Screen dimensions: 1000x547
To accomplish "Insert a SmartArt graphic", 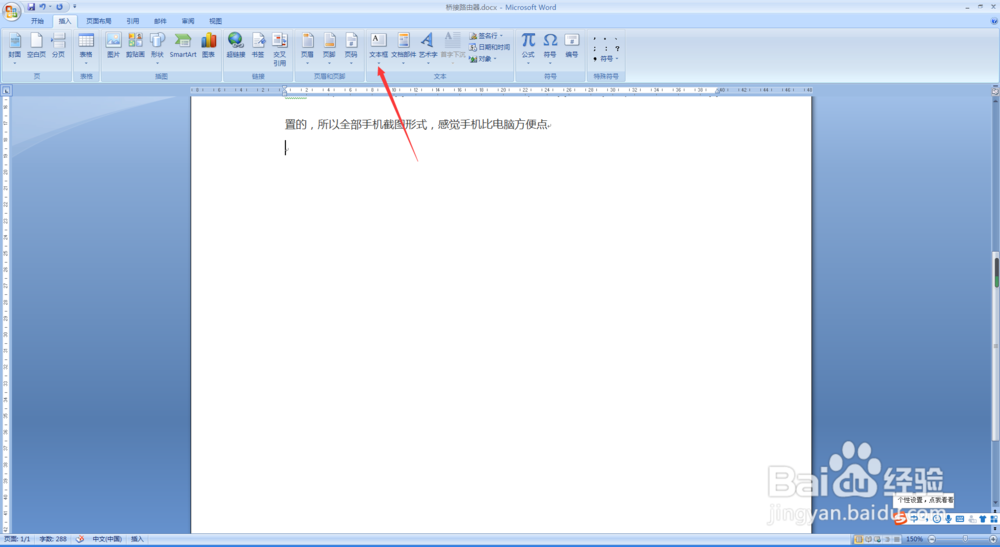I will (183, 46).
